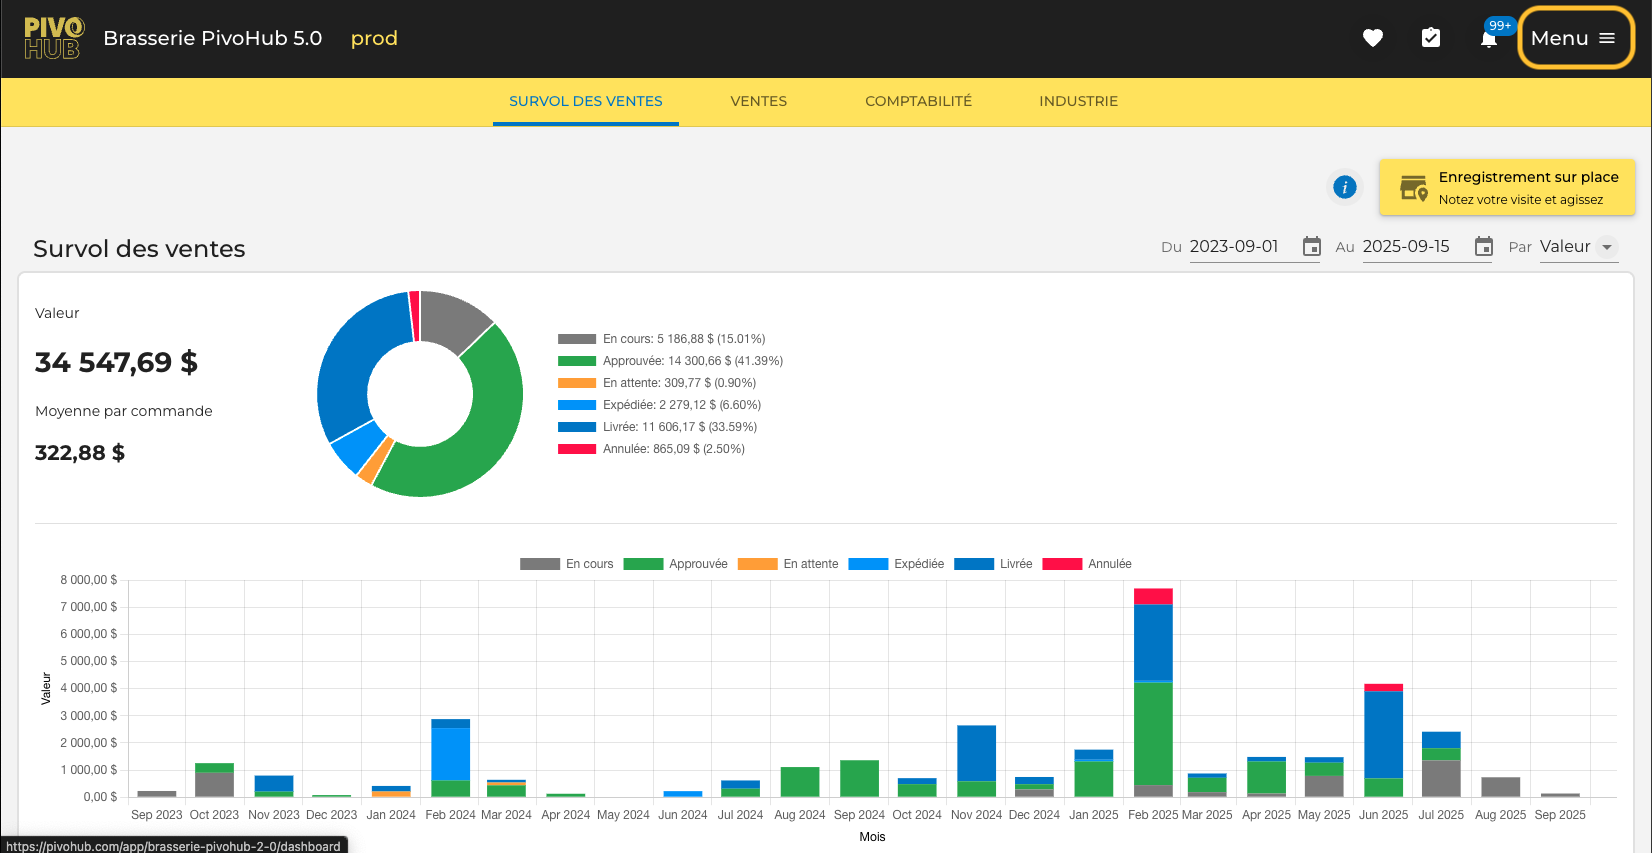Click the Feb 2024 bar in chart

coord(450,758)
